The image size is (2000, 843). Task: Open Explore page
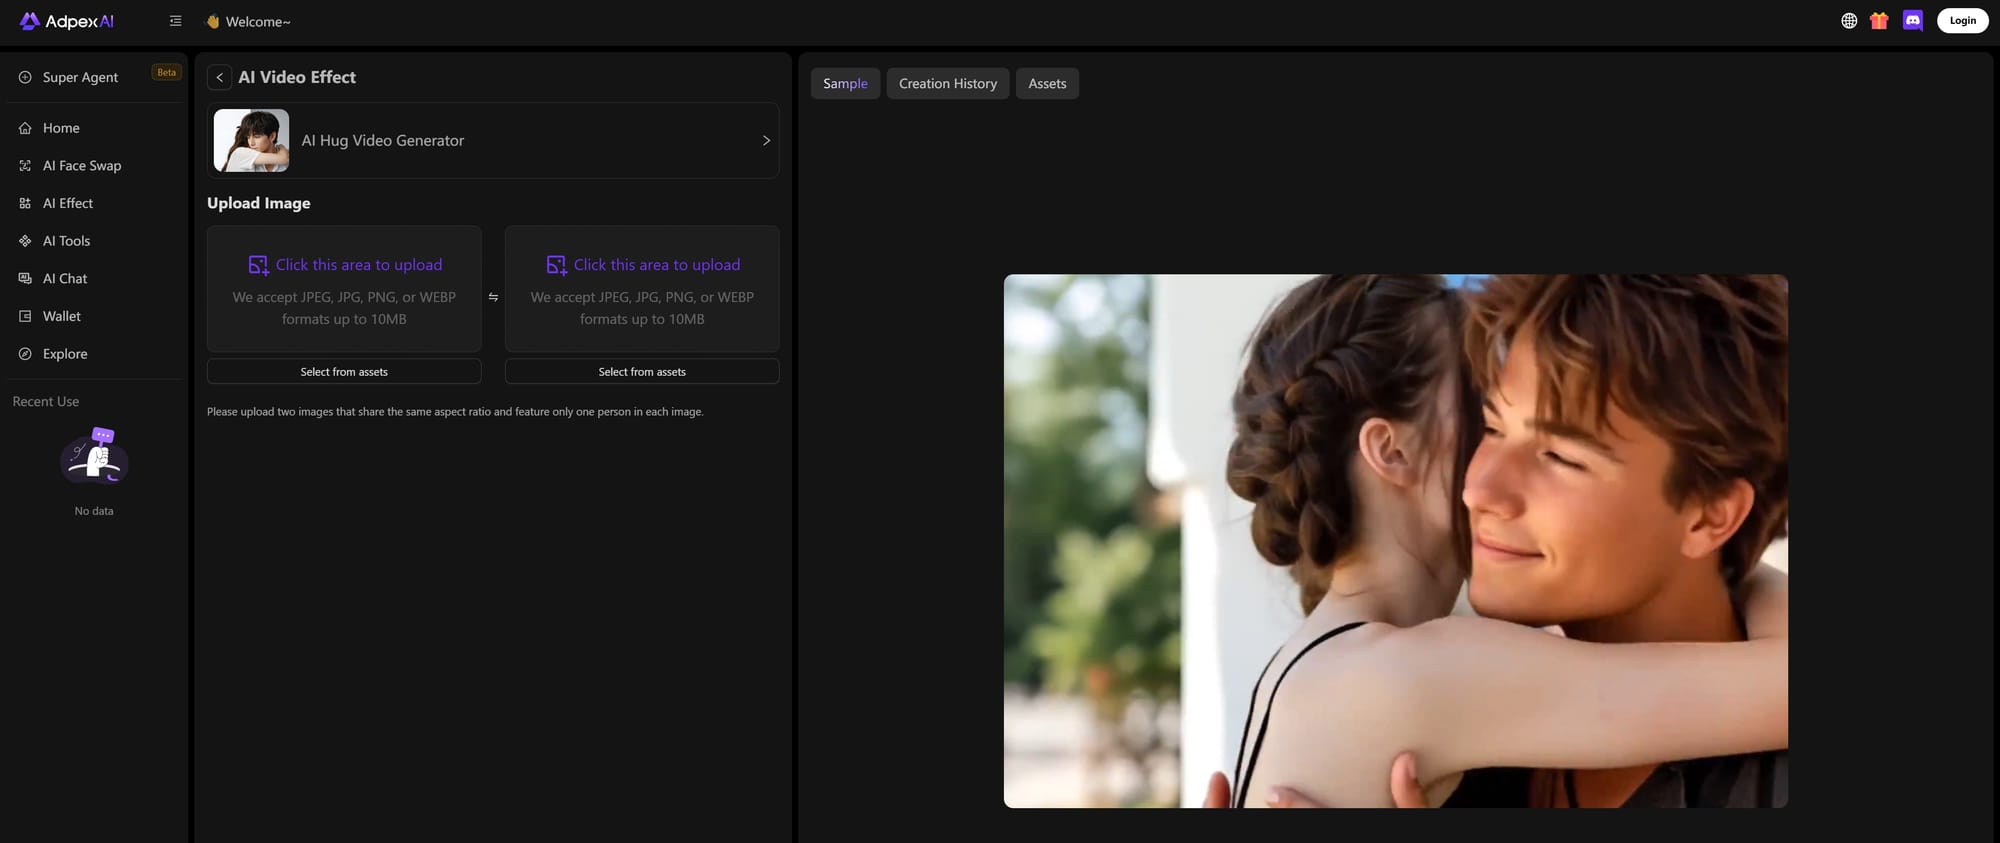(x=95, y=354)
